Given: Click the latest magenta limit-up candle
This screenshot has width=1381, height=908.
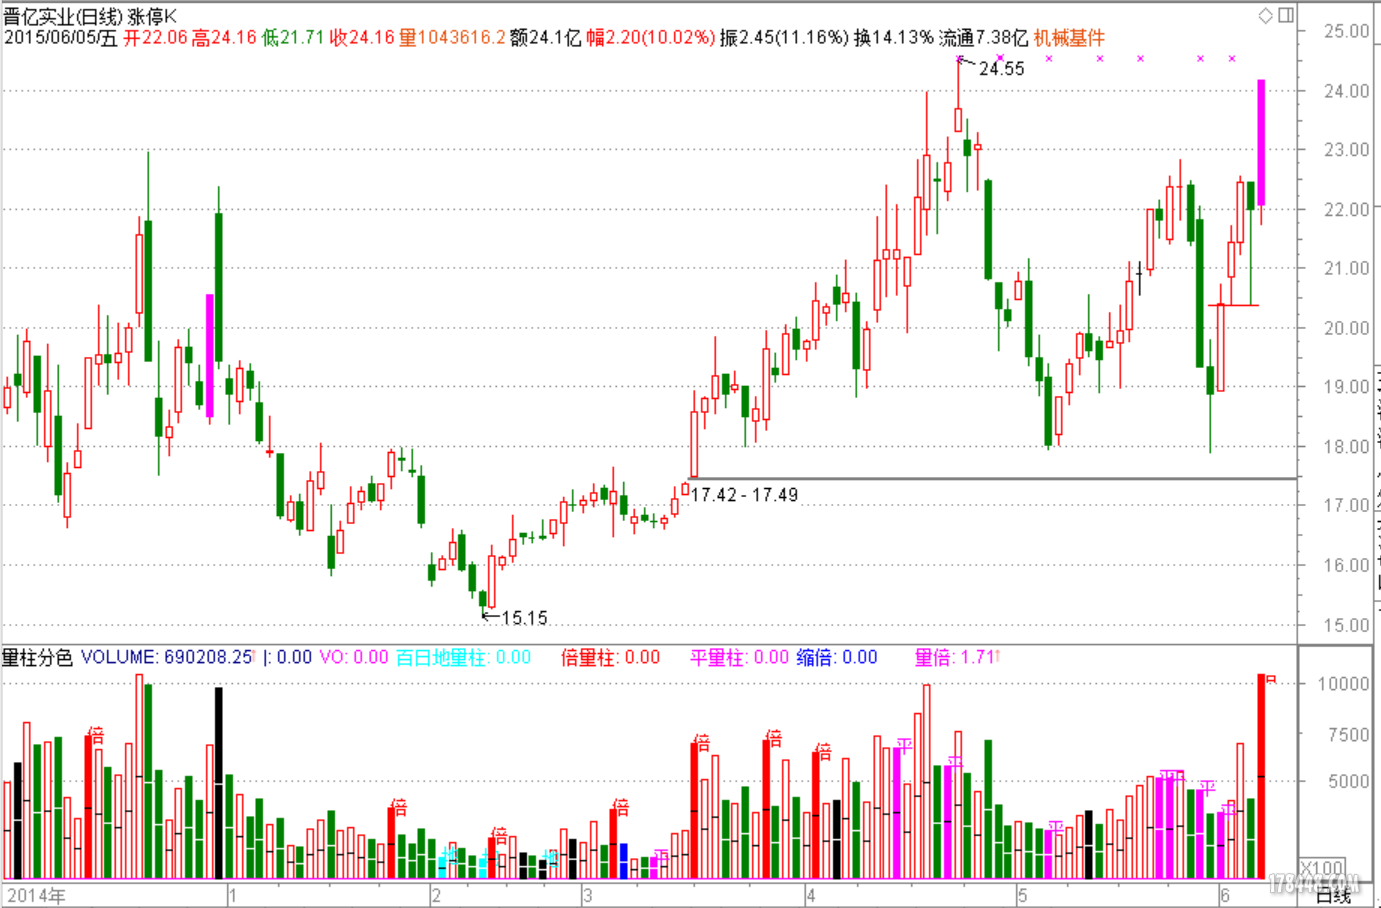Looking at the screenshot, I should point(1262,143).
